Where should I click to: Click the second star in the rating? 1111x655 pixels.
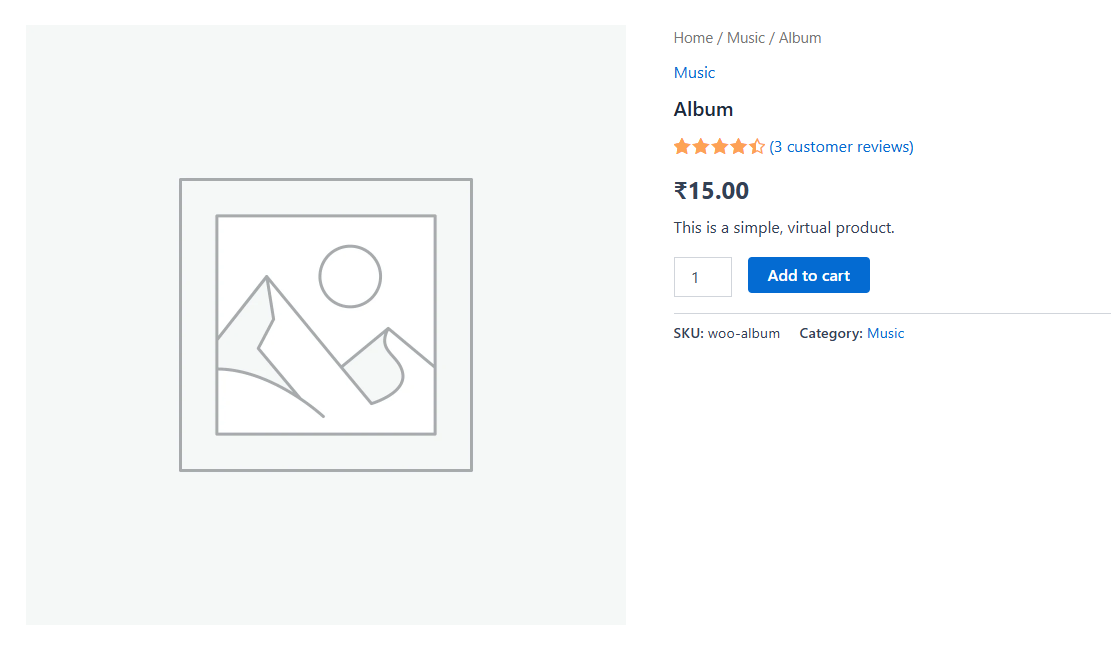pos(699,146)
